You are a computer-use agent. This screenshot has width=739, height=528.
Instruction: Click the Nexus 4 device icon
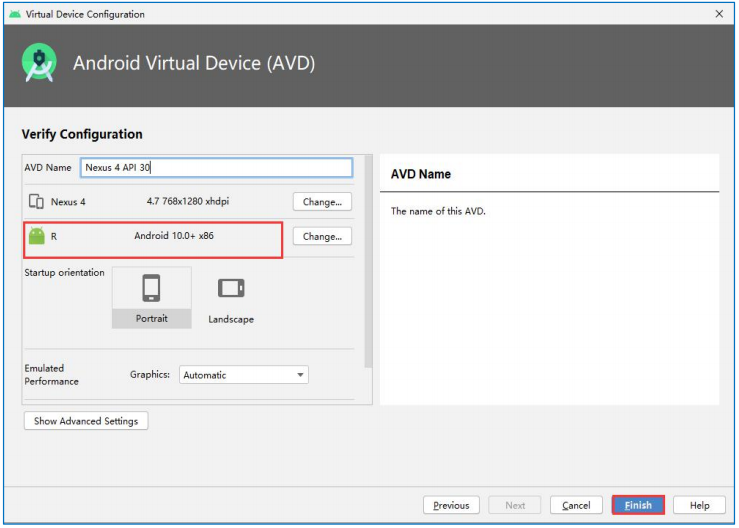[36, 202]
